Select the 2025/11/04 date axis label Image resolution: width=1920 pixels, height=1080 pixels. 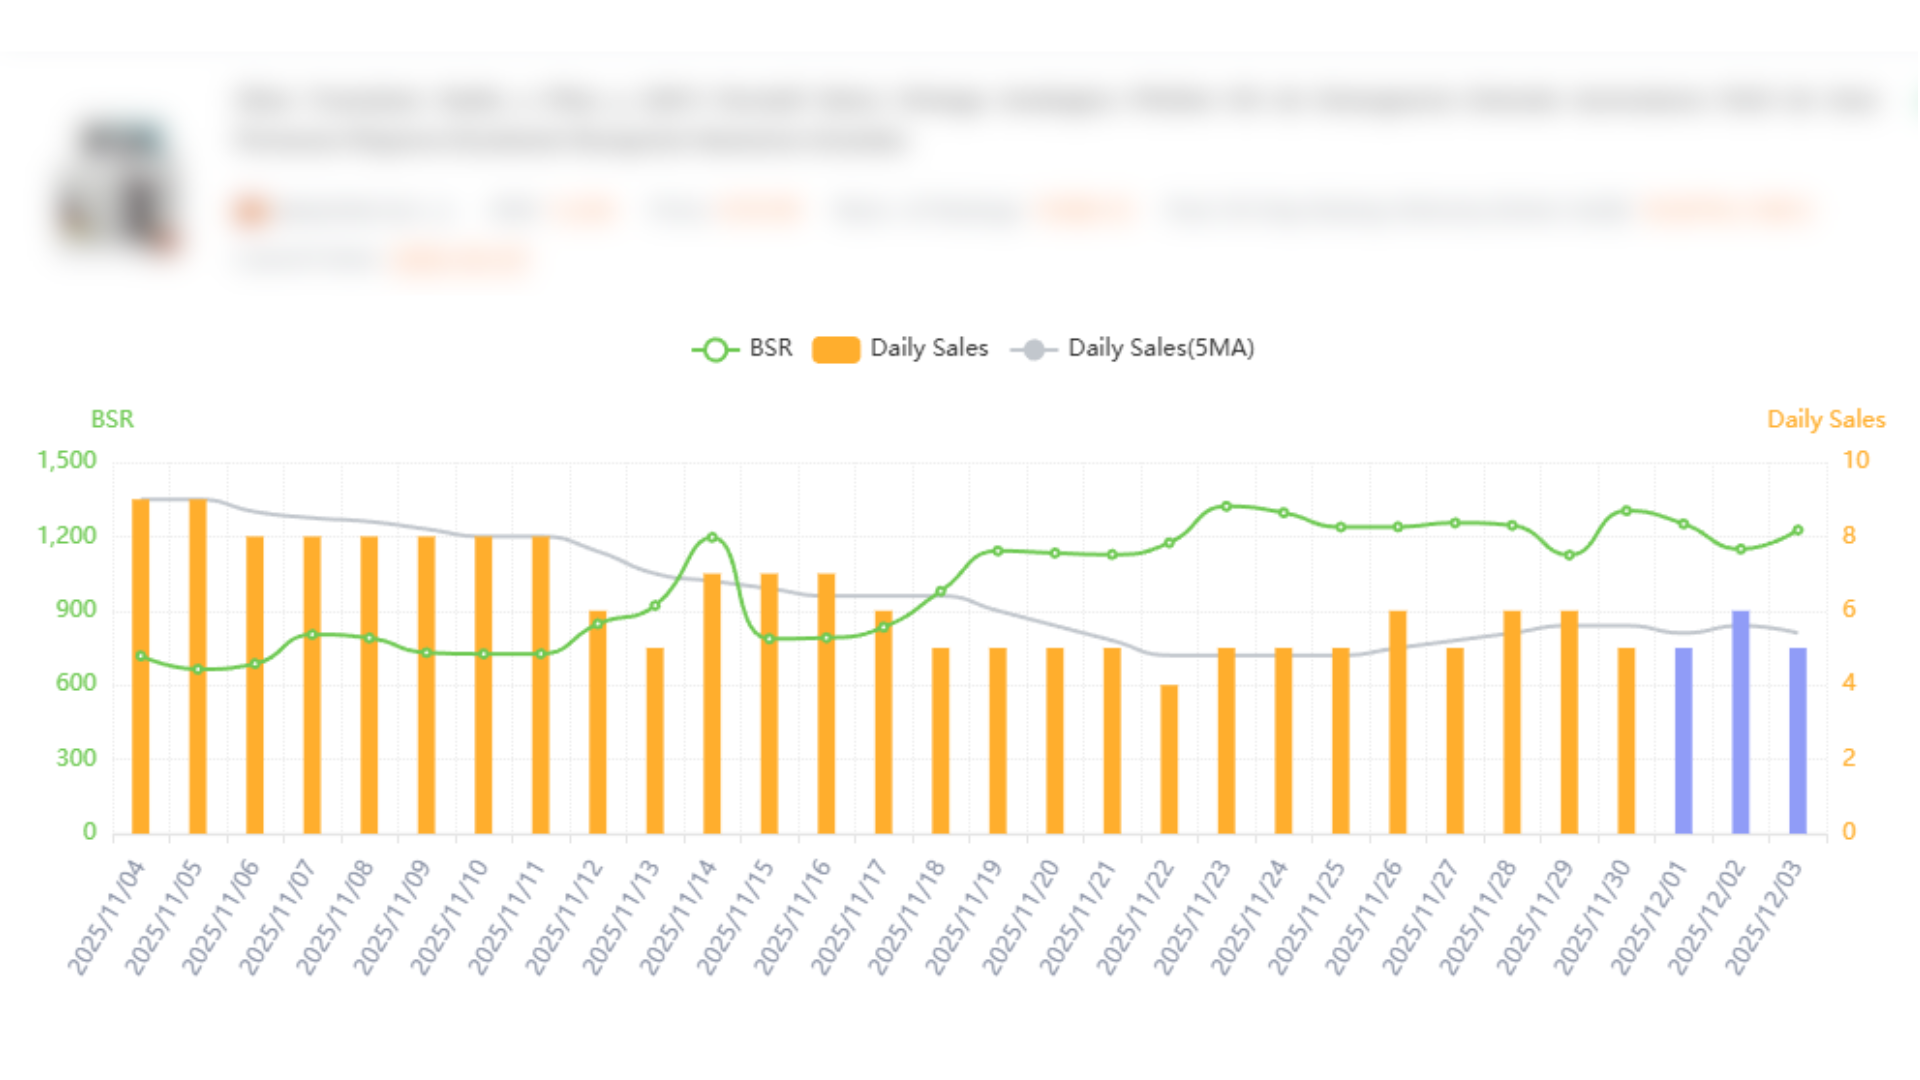coord(105,915)
